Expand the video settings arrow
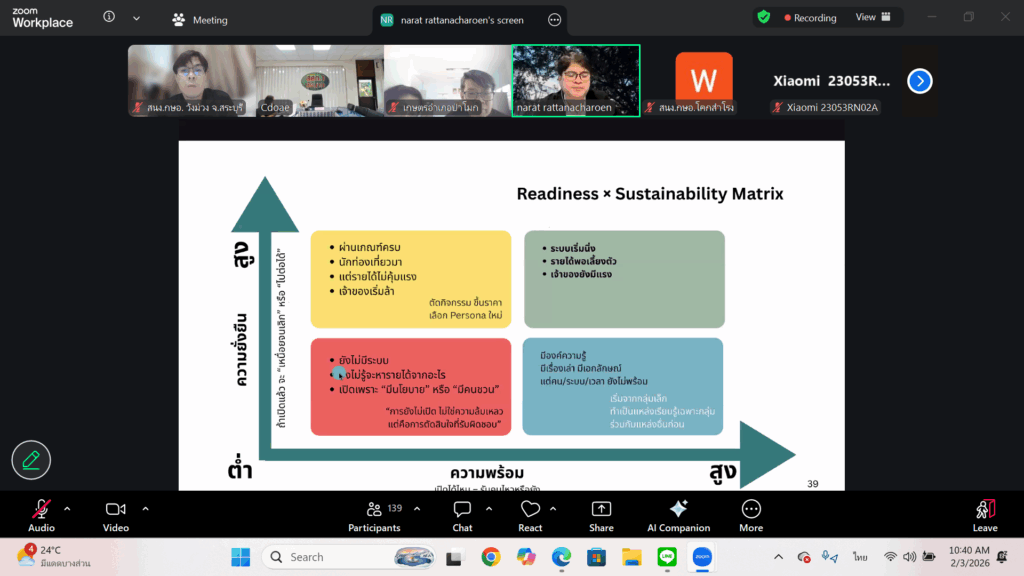Image resolution: width=1024 pixels, height=576 pixels. pos(145,508)
